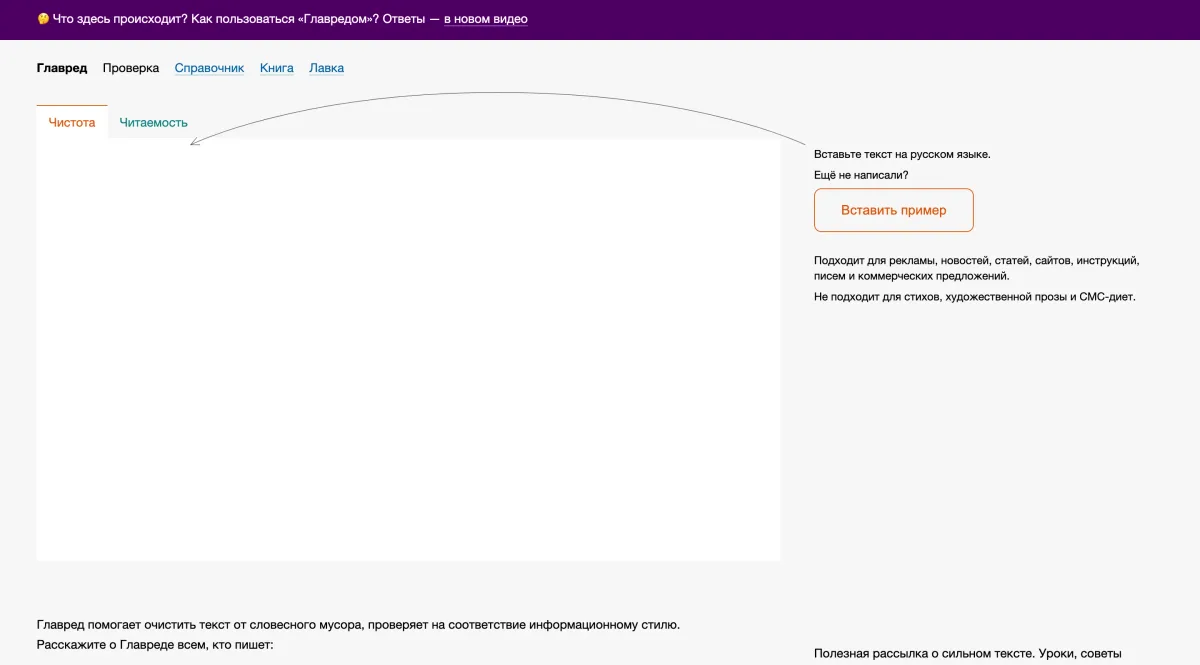
Task: Open the Справочник section
Action: tap(209, 68)
